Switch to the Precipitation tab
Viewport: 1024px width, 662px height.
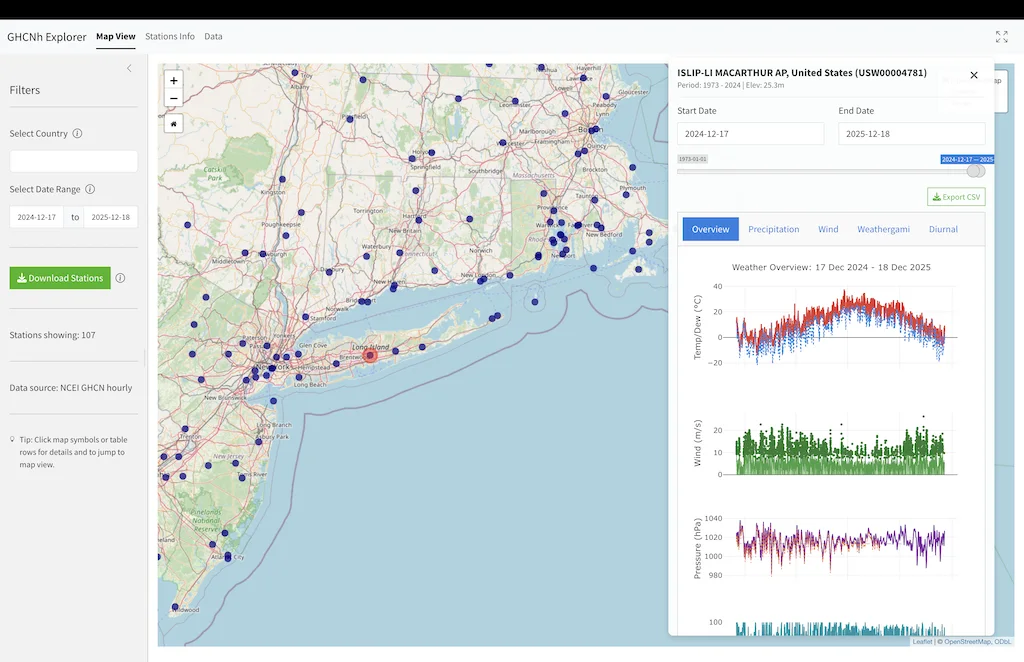tap(774, 229)
